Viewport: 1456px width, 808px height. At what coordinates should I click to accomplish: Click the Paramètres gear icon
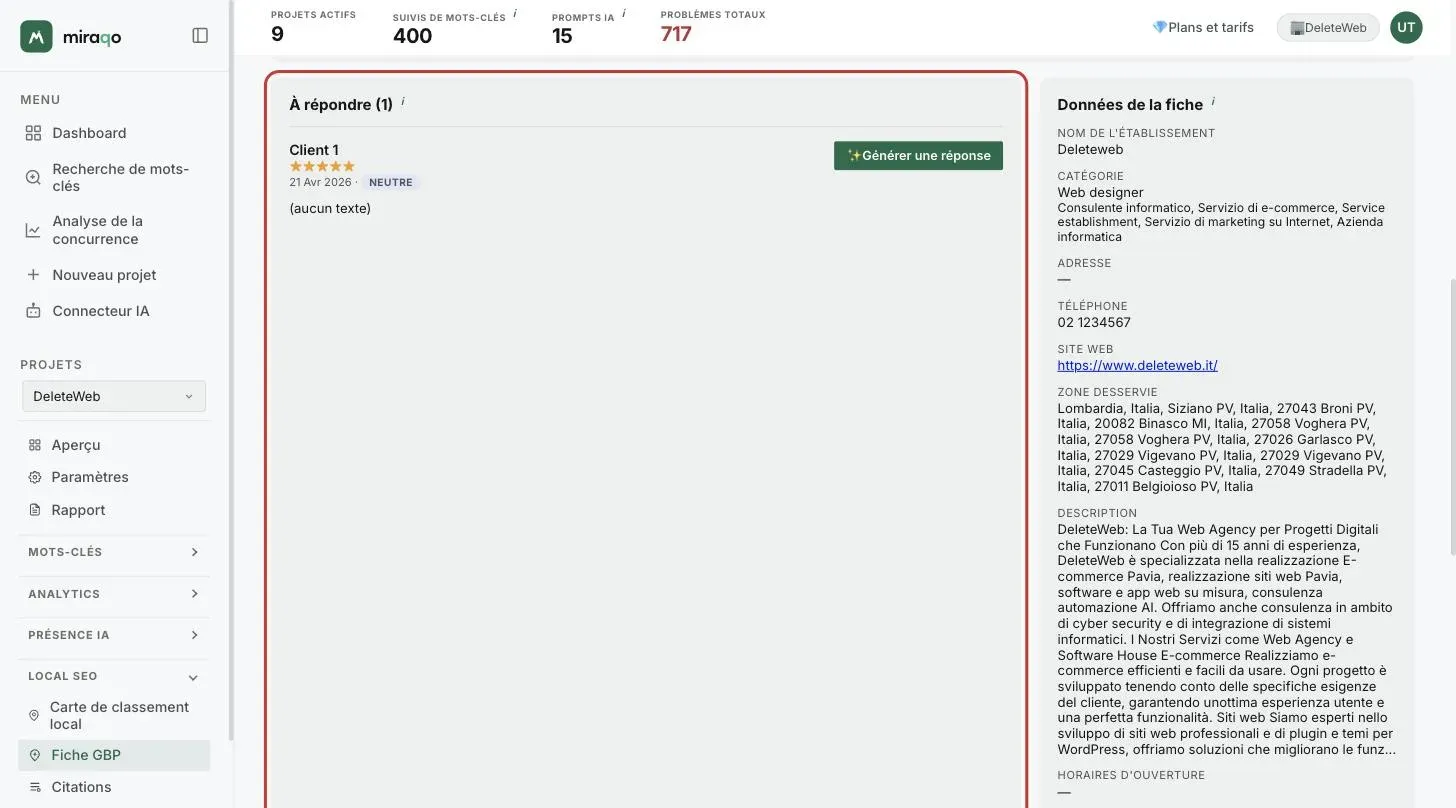pyautogui.click(x=35, y=477)
